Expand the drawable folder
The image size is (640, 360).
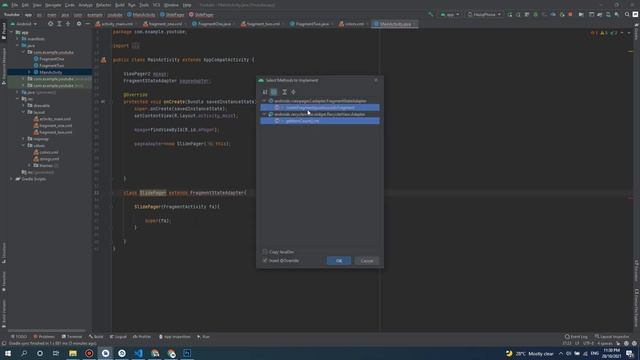coord(24,105)
